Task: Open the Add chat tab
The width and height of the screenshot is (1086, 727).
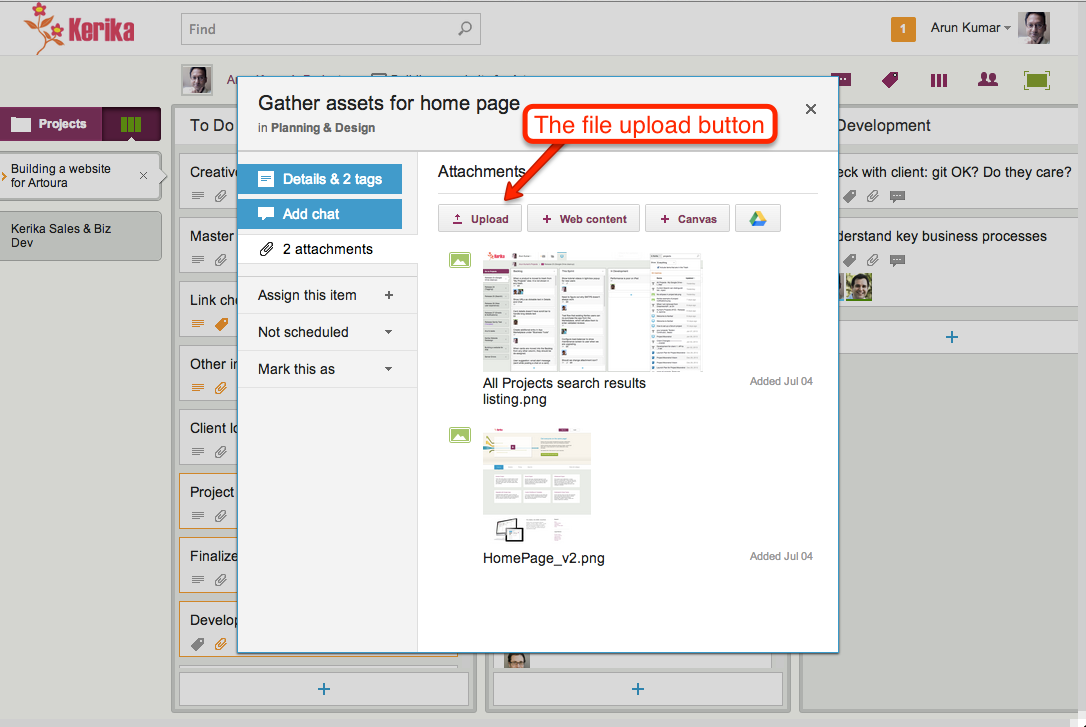Action: click(x=319, y=214)
